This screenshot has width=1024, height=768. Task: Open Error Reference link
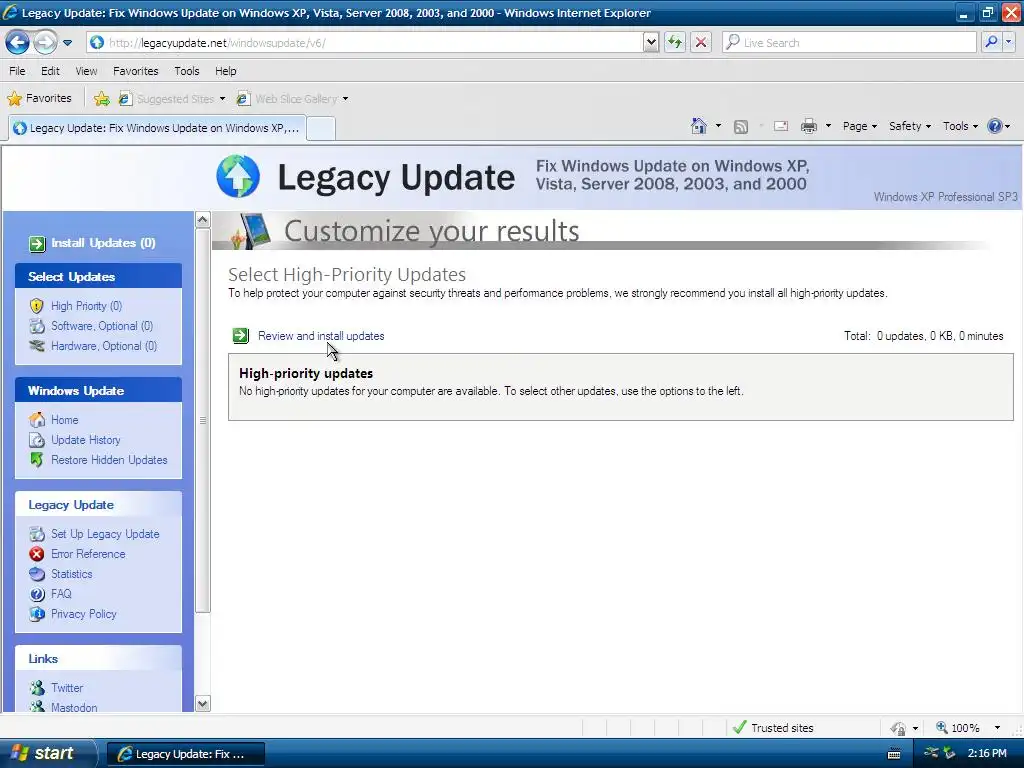88,554
